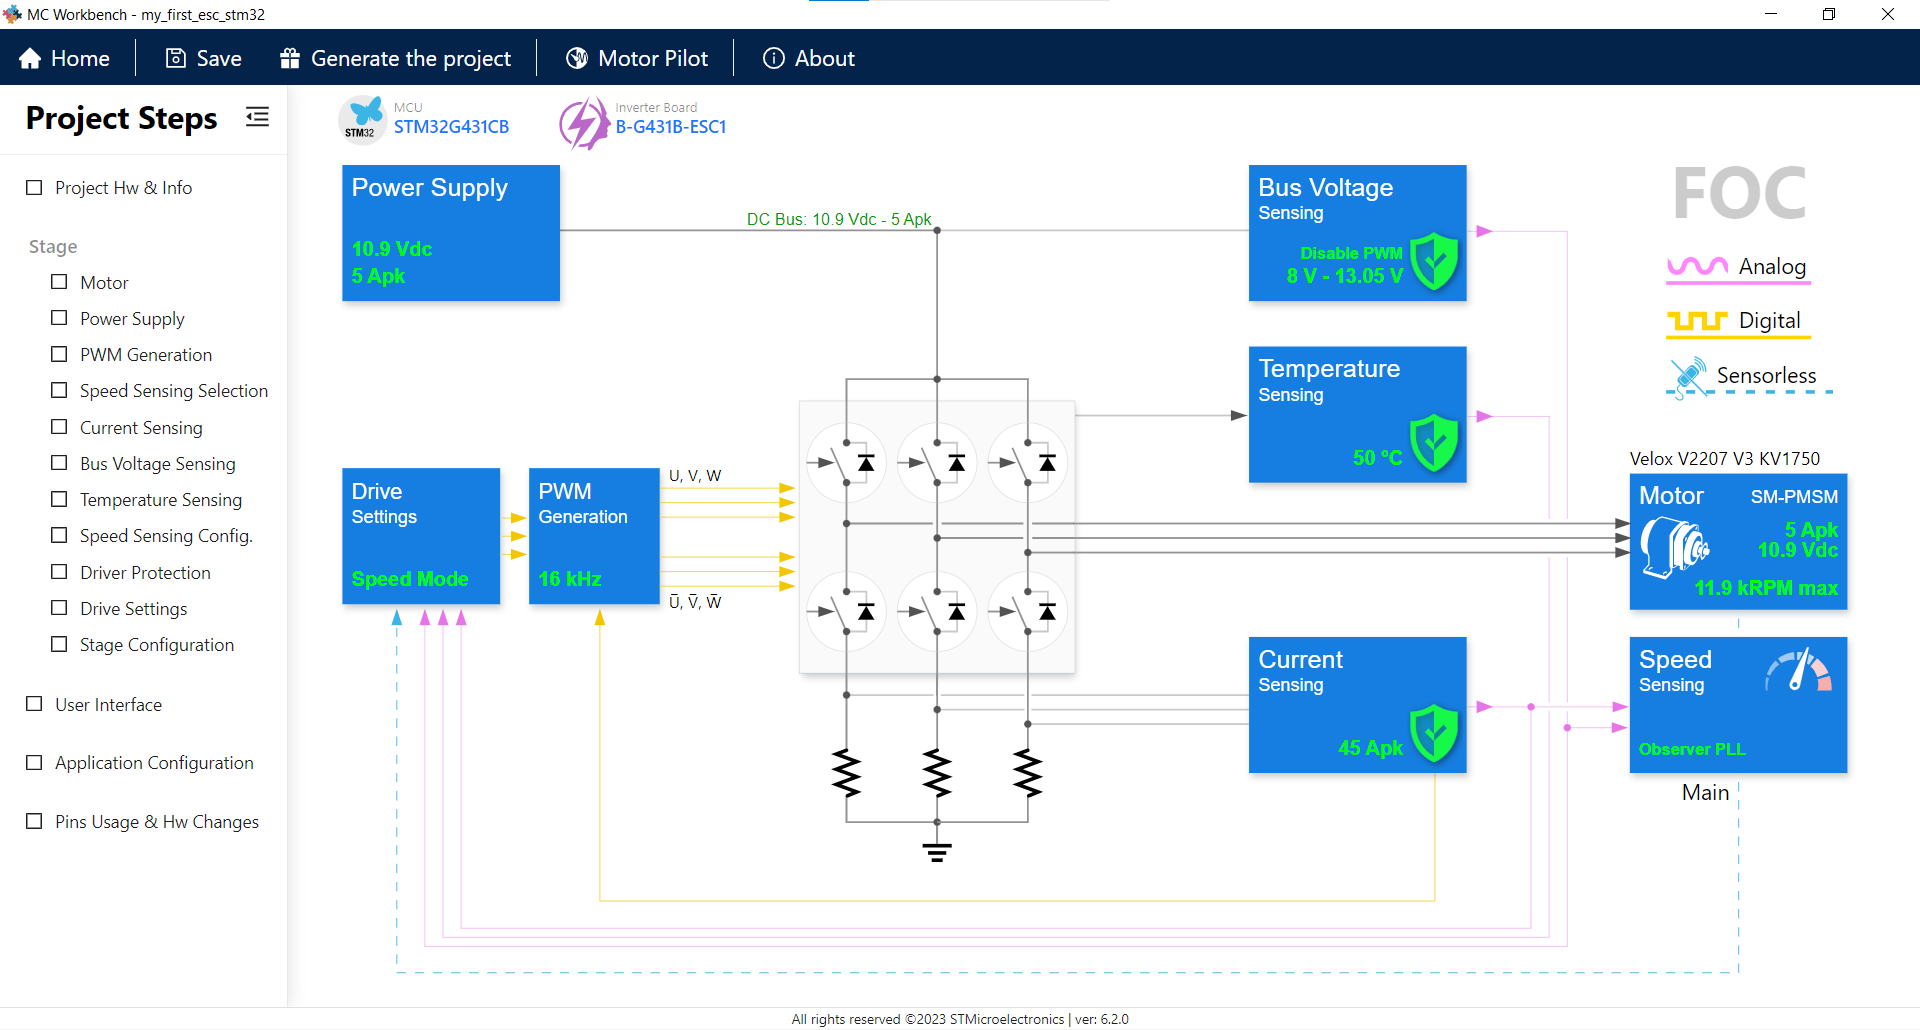Image resolution: width=1920 pixels, height=1030 pixels.
Task: Check the Project Hw & Info checkbox
Action: (x=35, y=188)
